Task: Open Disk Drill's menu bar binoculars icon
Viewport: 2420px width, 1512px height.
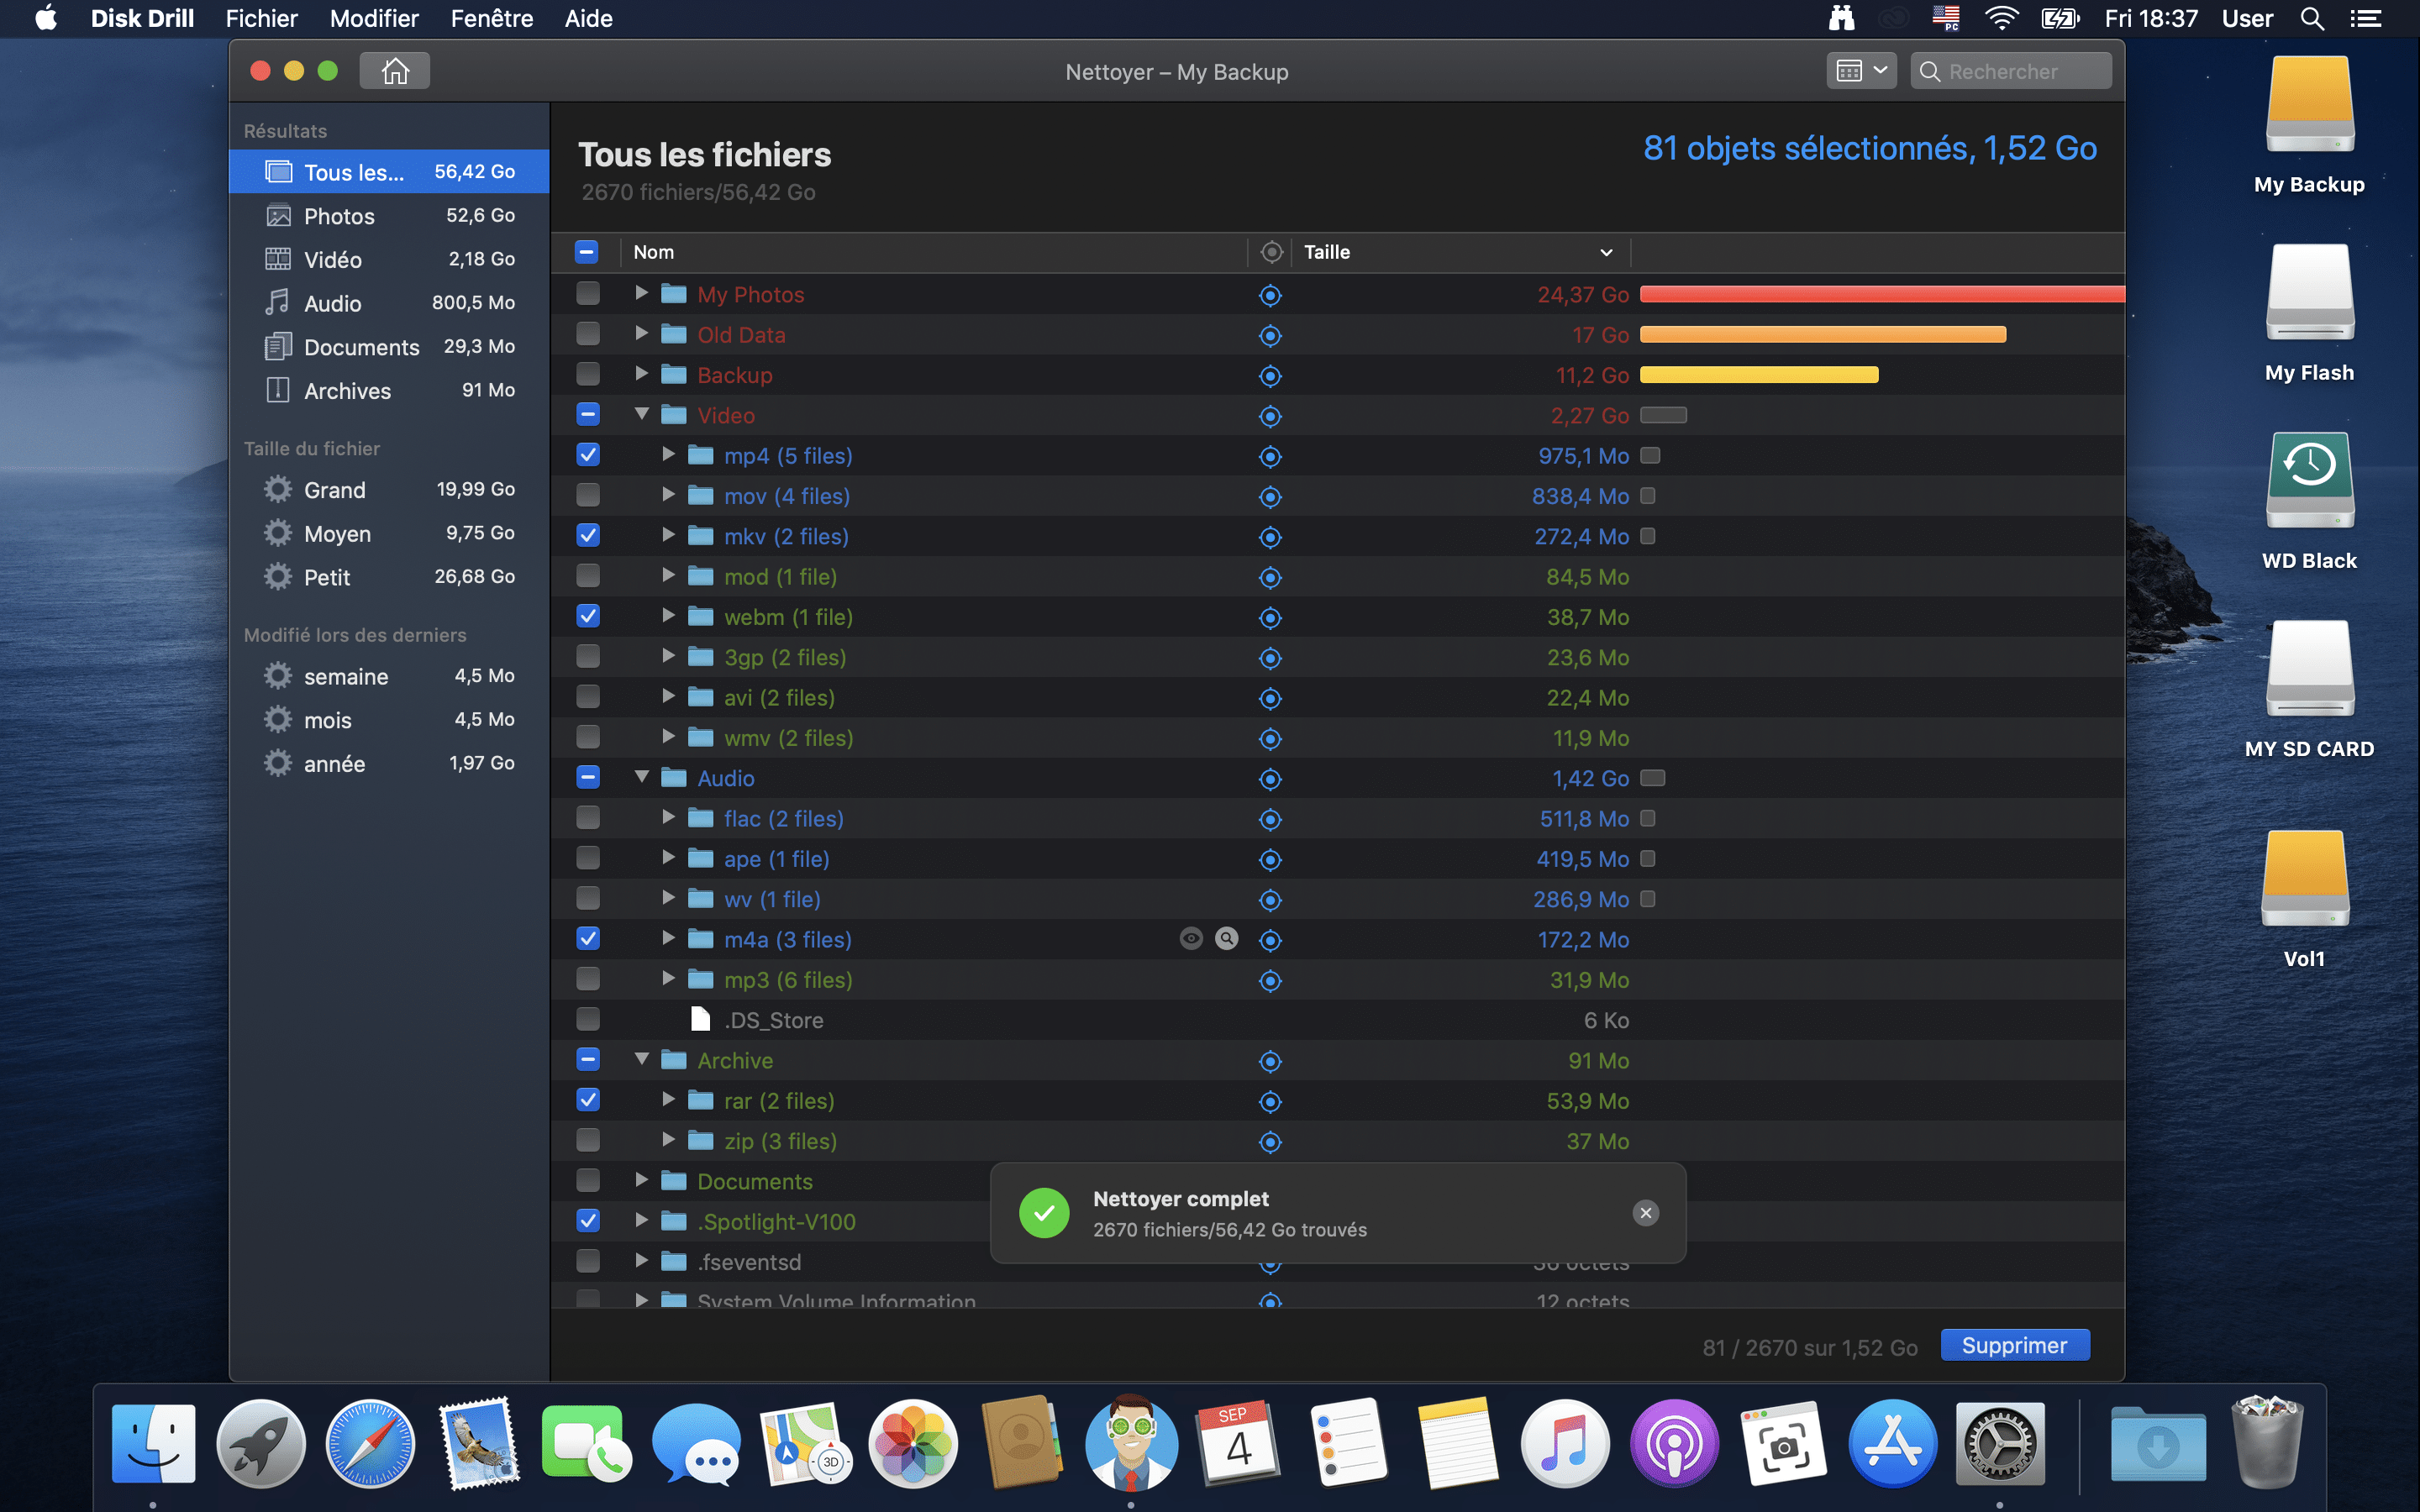Action: (1841, 18)
